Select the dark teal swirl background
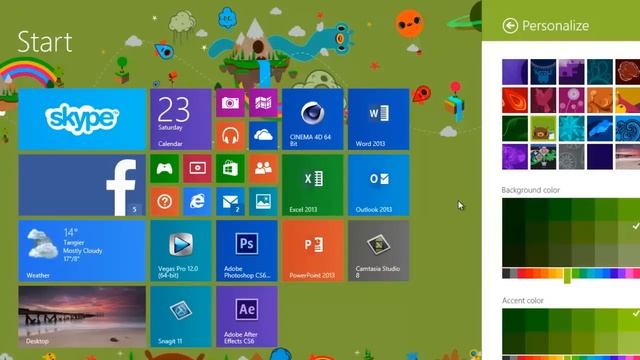This screenshot has height=360, width=640. (600, 72)
